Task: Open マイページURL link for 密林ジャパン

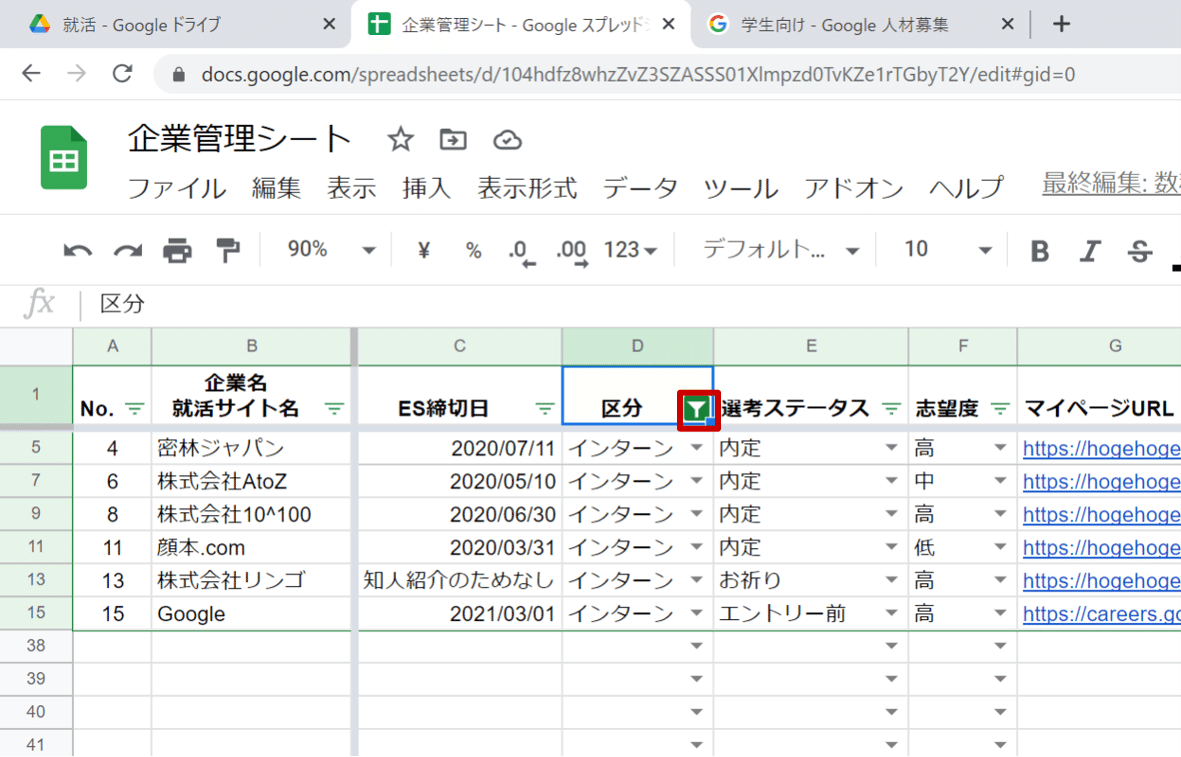Action: click(1101, 449)
